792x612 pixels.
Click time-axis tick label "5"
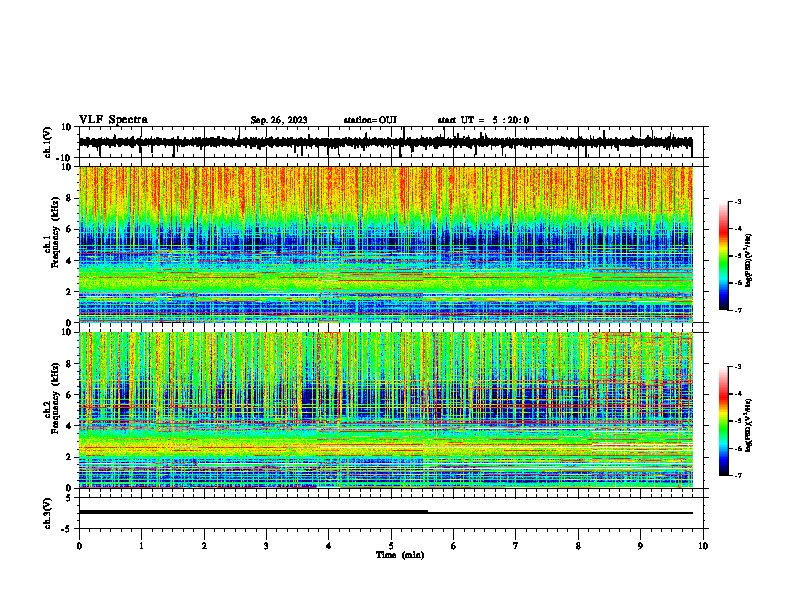click(391, 546)
